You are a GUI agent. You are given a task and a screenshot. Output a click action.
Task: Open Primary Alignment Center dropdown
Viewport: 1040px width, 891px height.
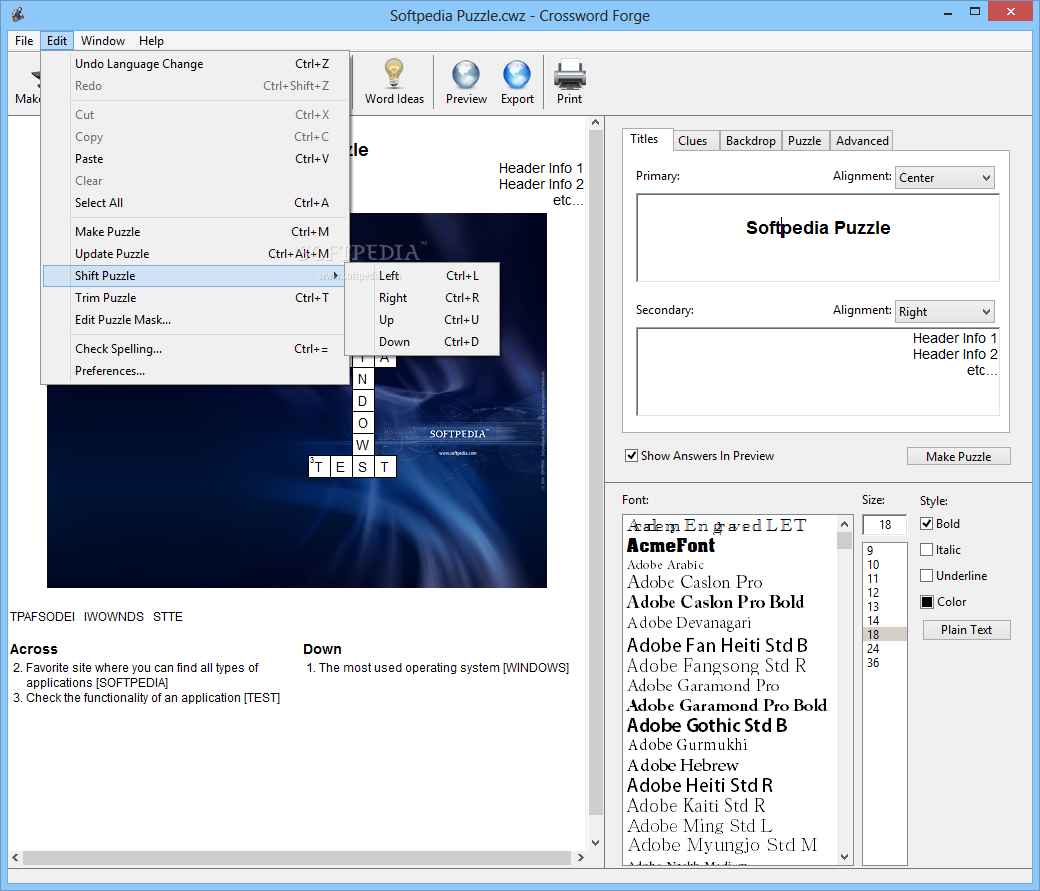point(944,177)
